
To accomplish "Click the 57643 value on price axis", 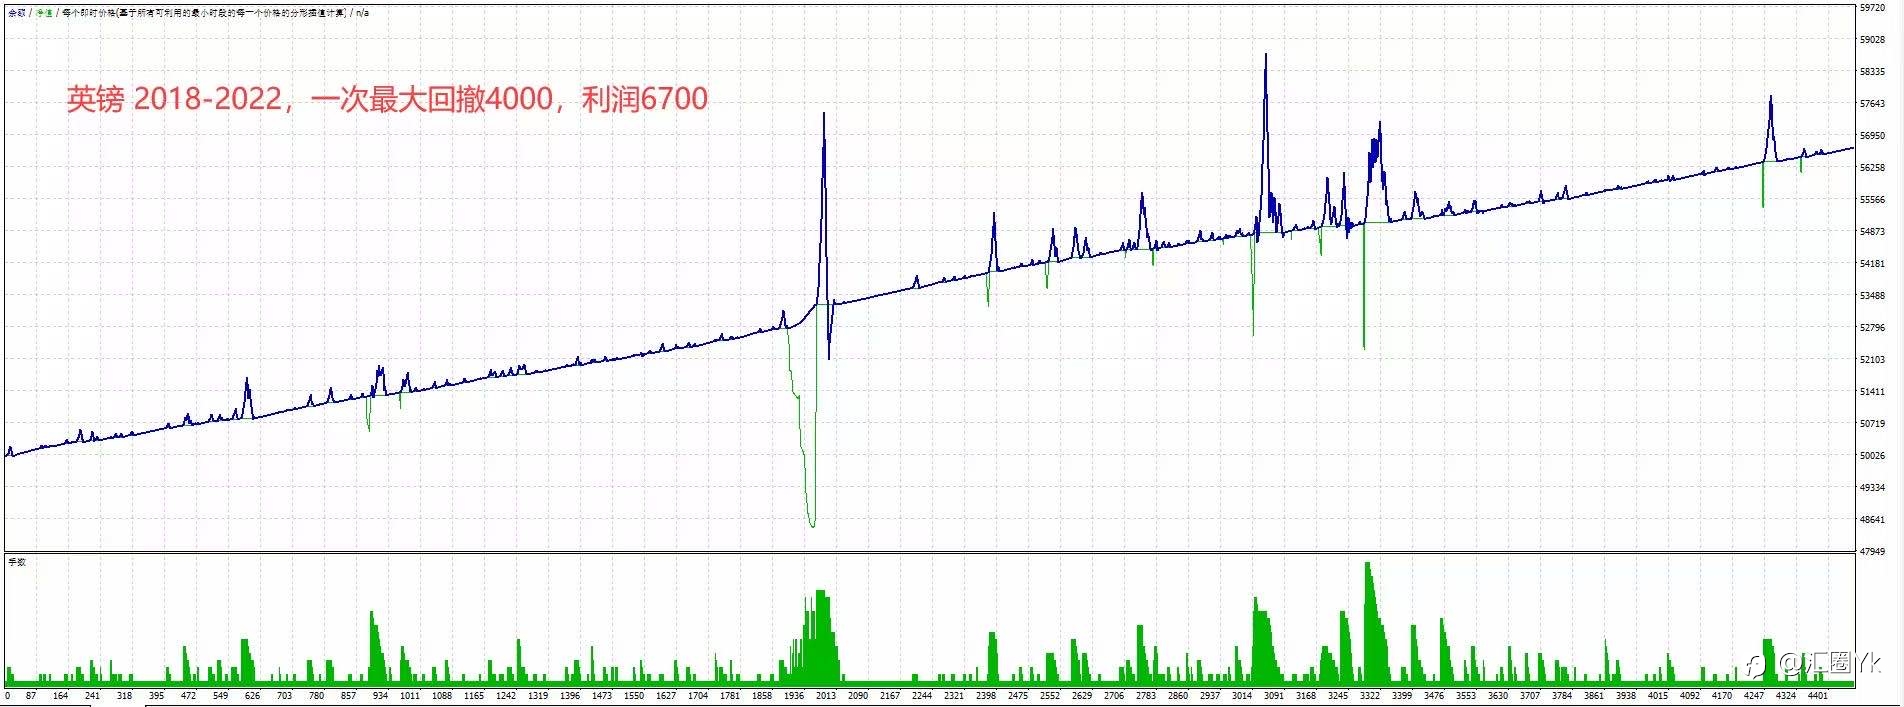I will pos(1872,104).
